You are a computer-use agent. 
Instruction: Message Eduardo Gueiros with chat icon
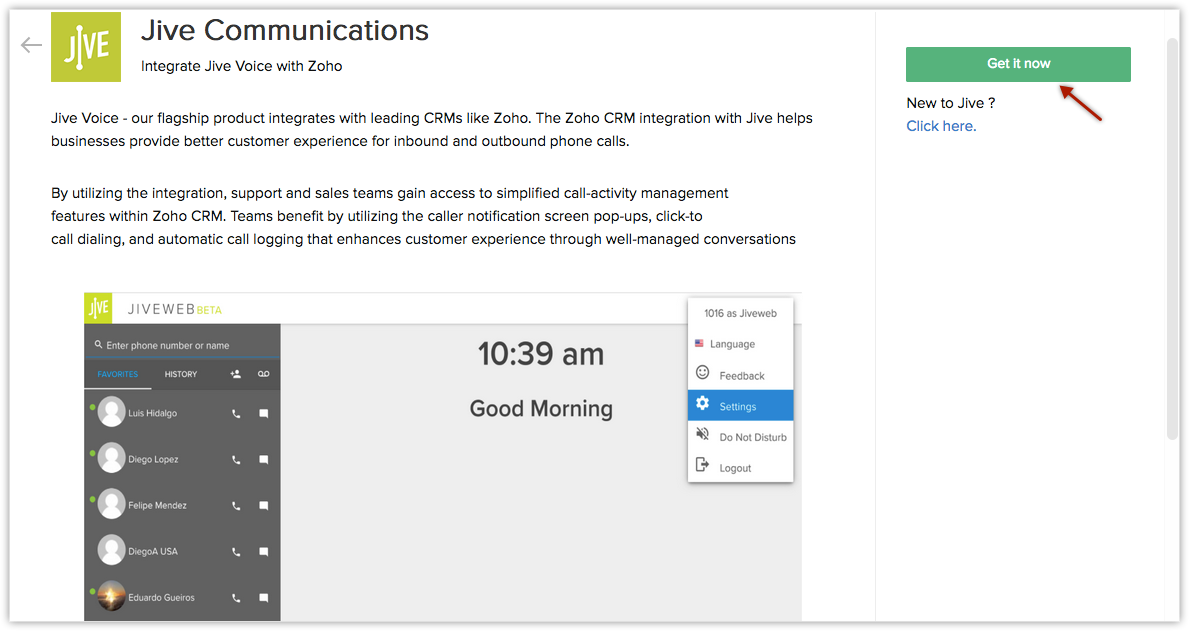pyautogui.click(x=264, y=598)
